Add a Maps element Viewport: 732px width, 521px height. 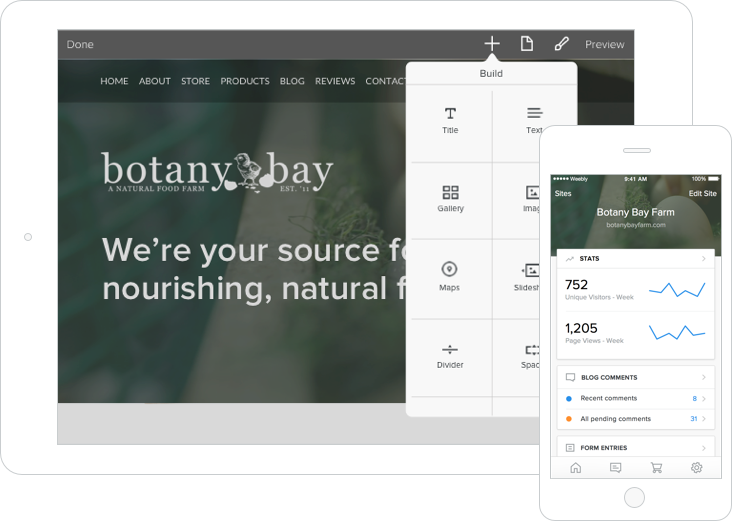point(449,276)
